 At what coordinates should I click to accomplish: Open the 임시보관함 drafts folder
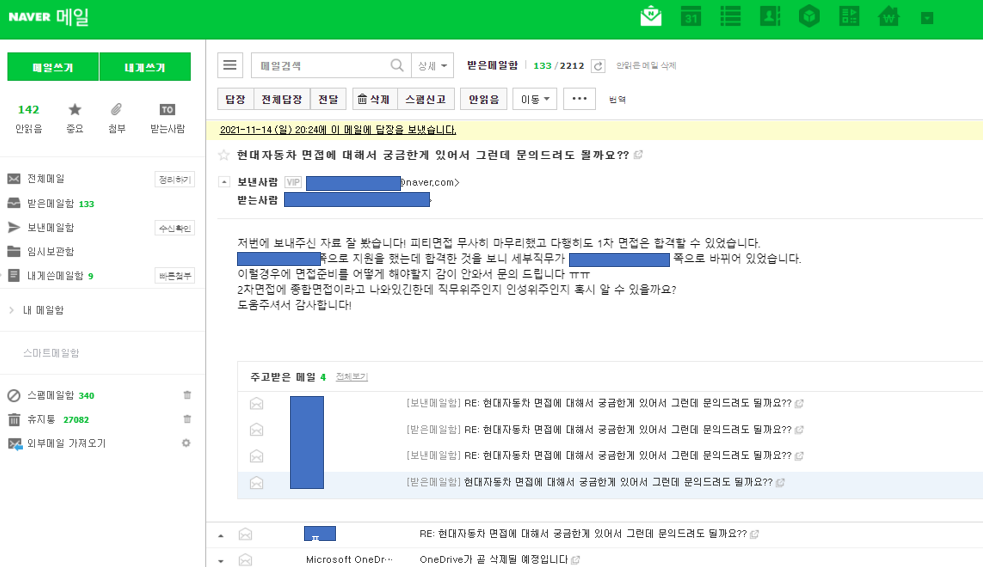[x=50, y=252]
